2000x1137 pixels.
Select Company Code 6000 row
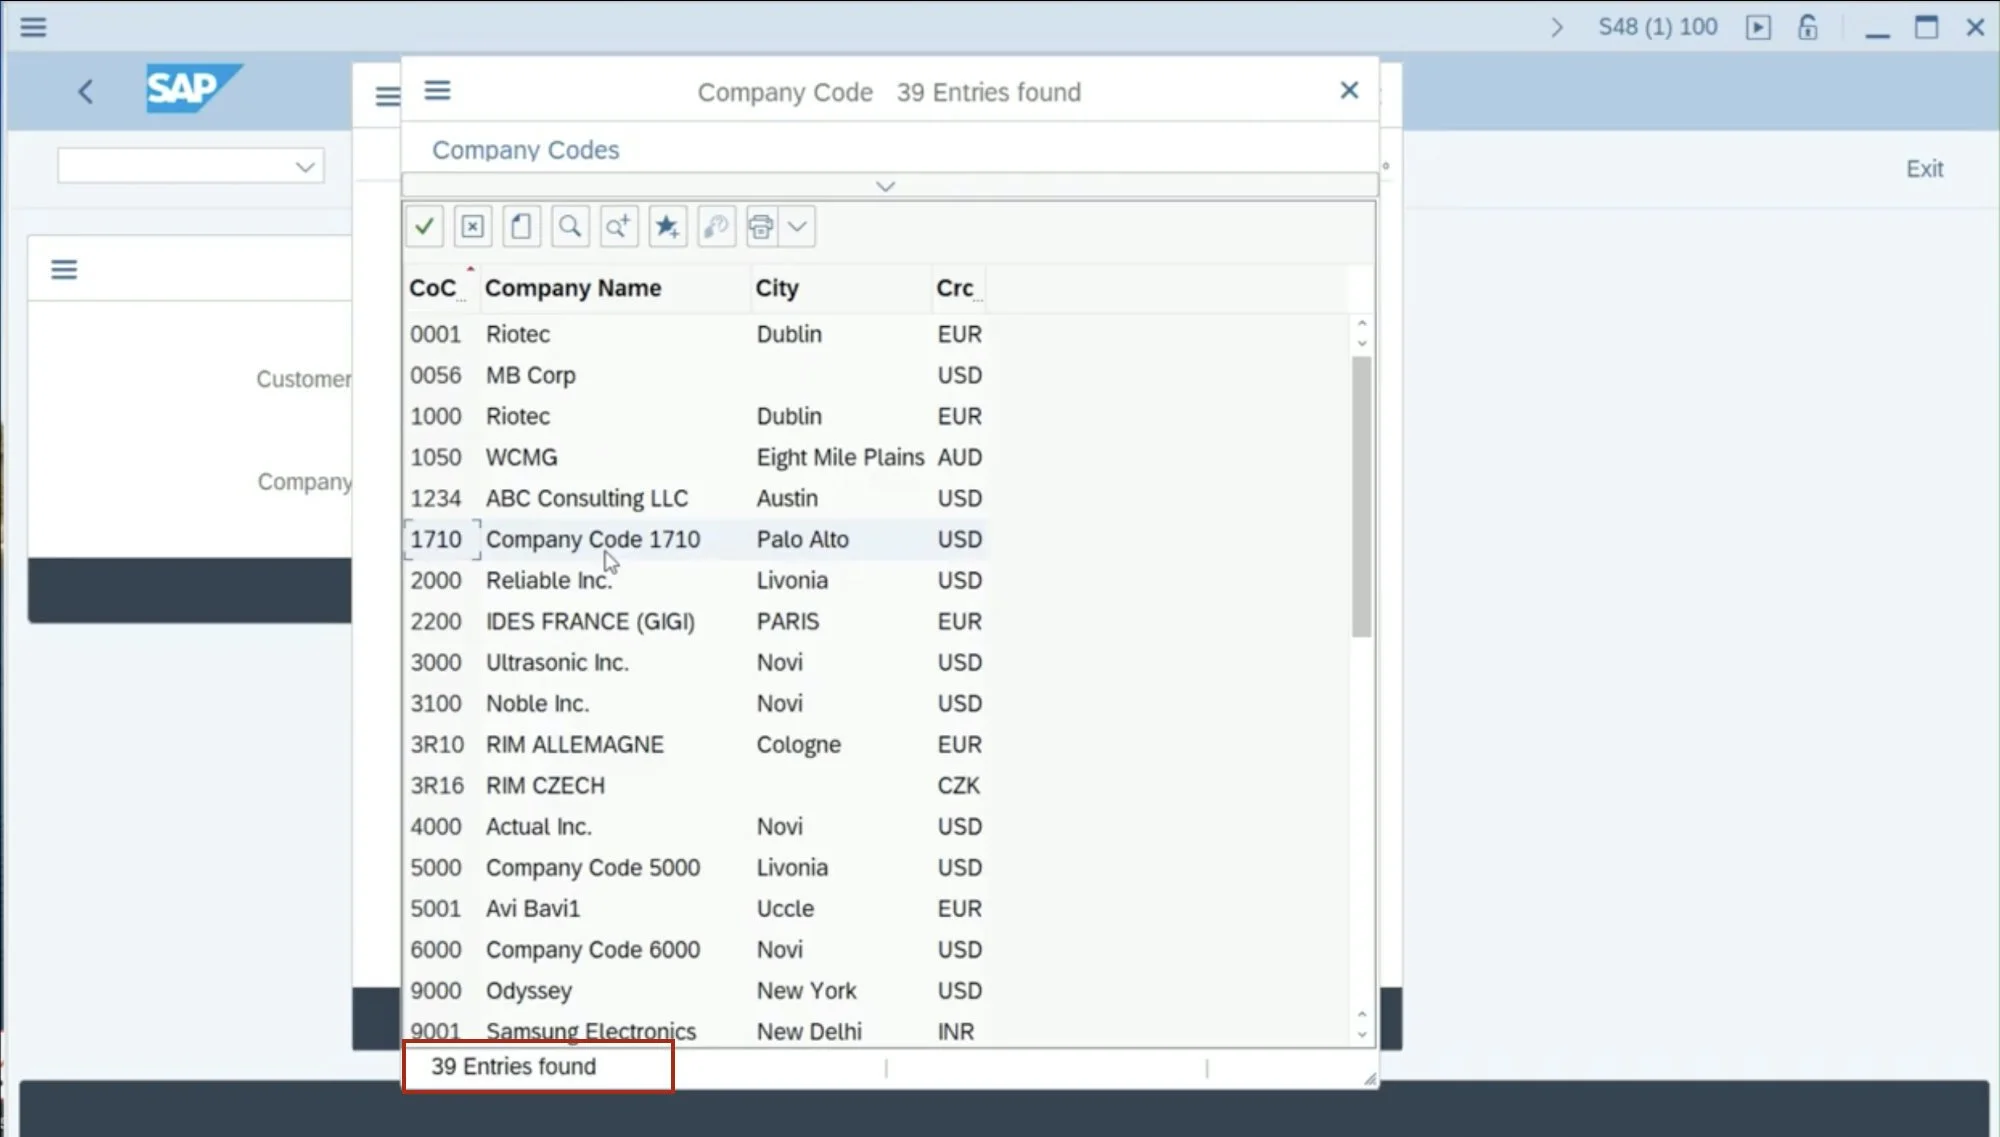pos(695,949)
